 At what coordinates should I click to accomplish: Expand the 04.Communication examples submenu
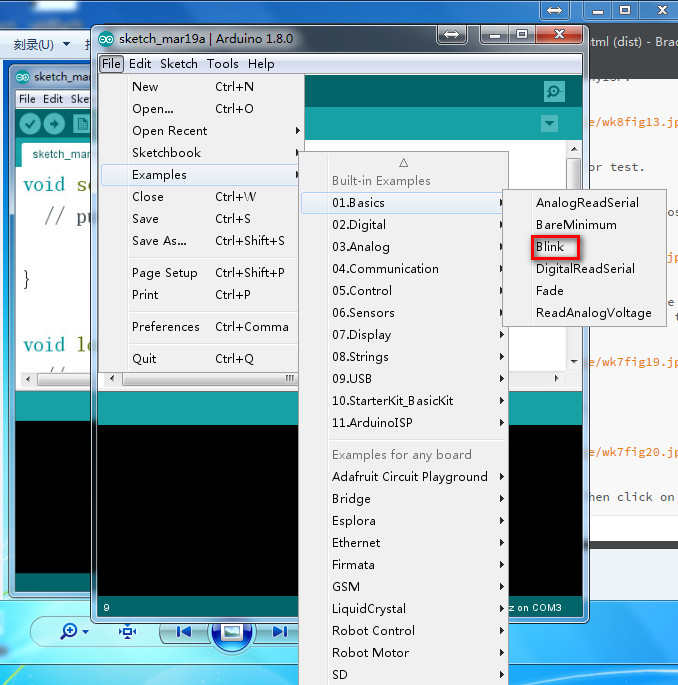pyautogui.click(x=404, y=269)
